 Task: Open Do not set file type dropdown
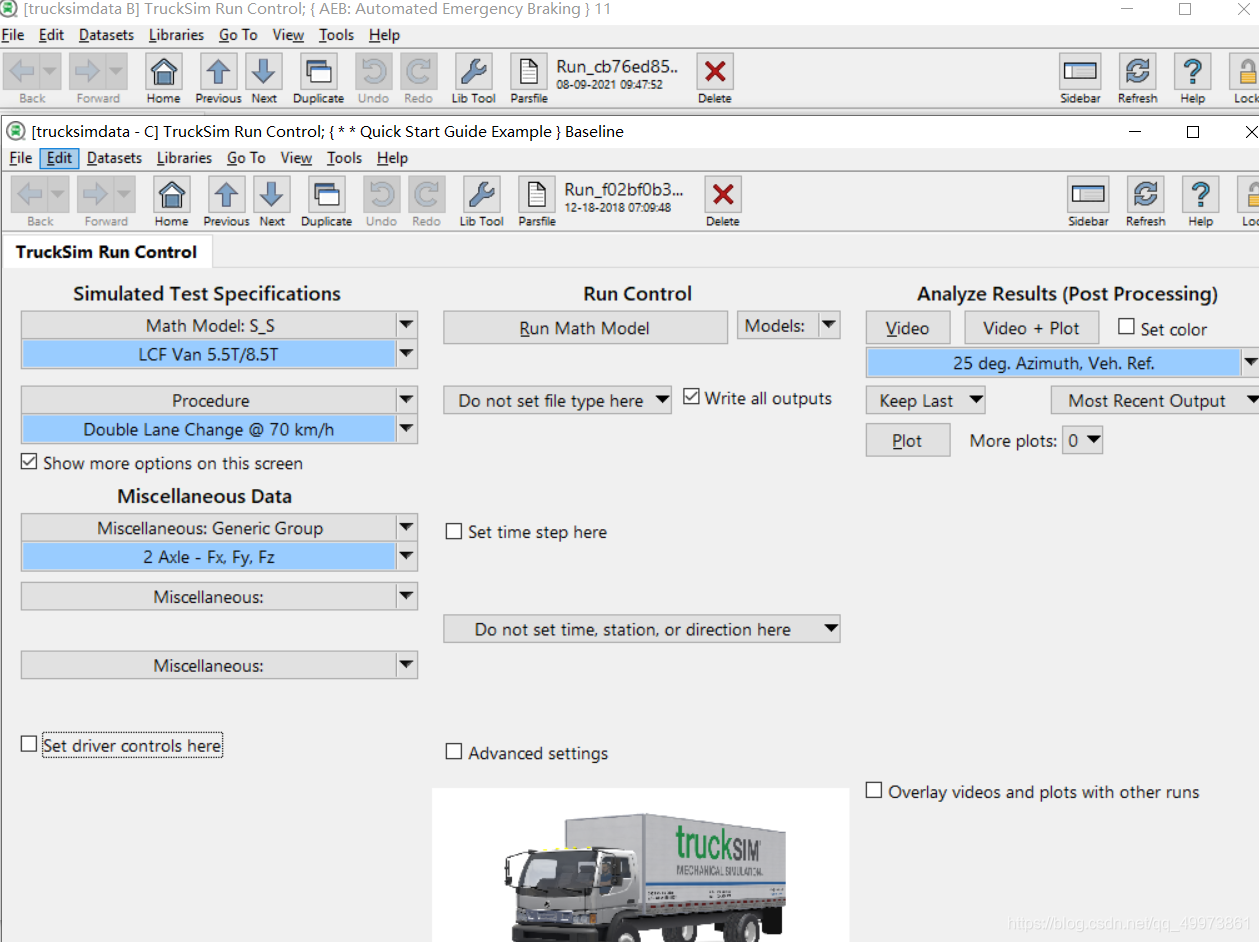558,400
